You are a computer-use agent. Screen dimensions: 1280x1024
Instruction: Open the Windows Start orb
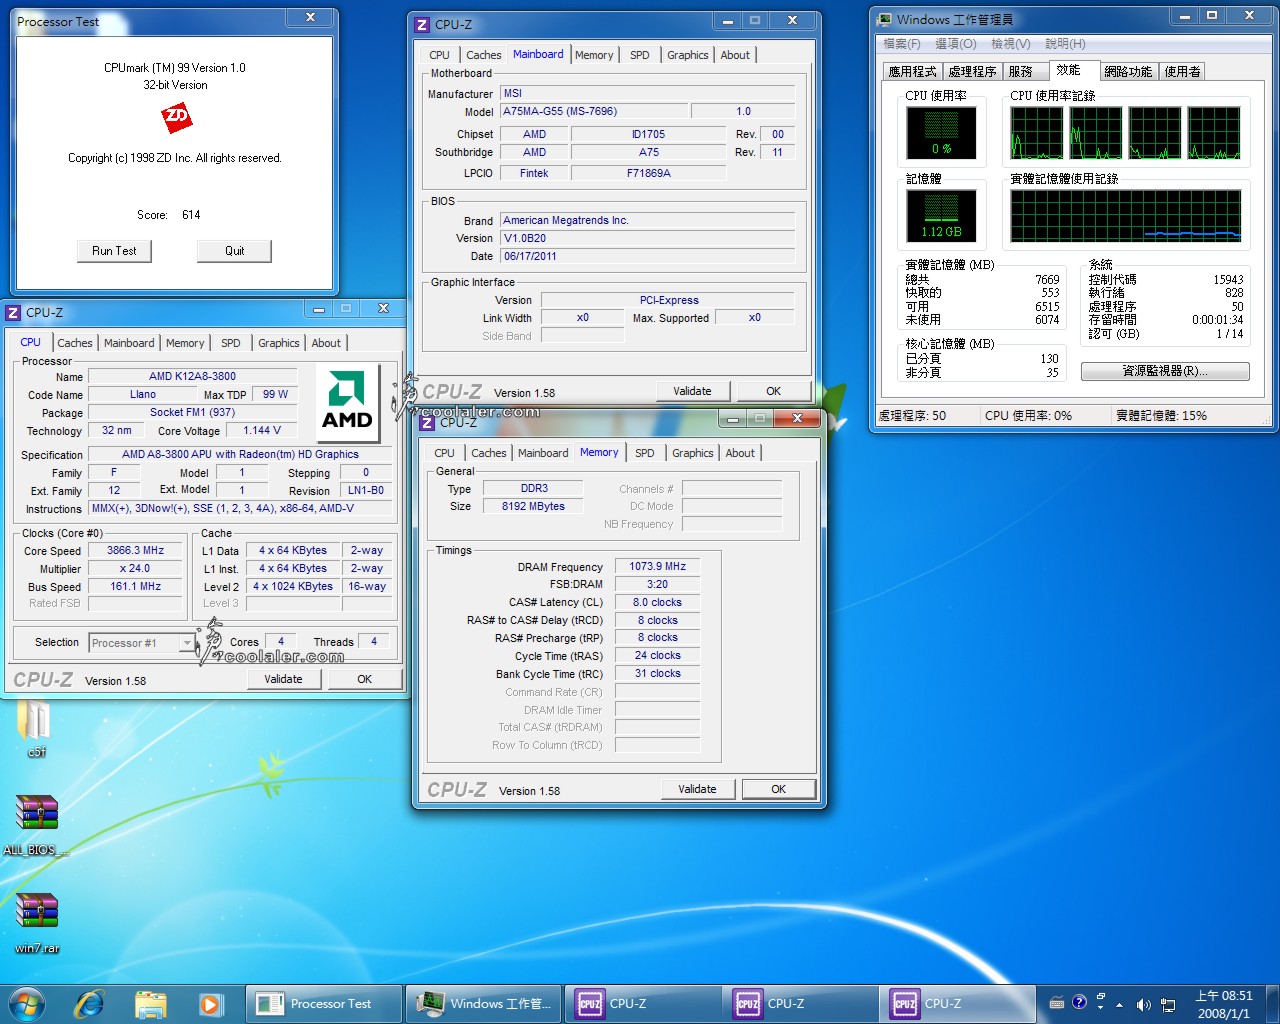click(27, 1003)
